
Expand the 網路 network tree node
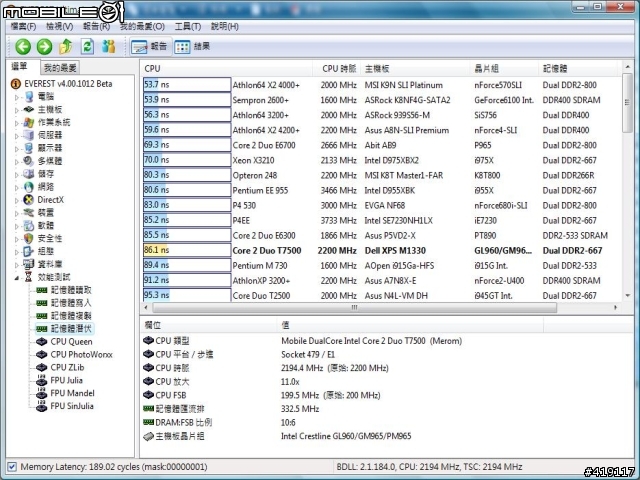coord(17,187)
